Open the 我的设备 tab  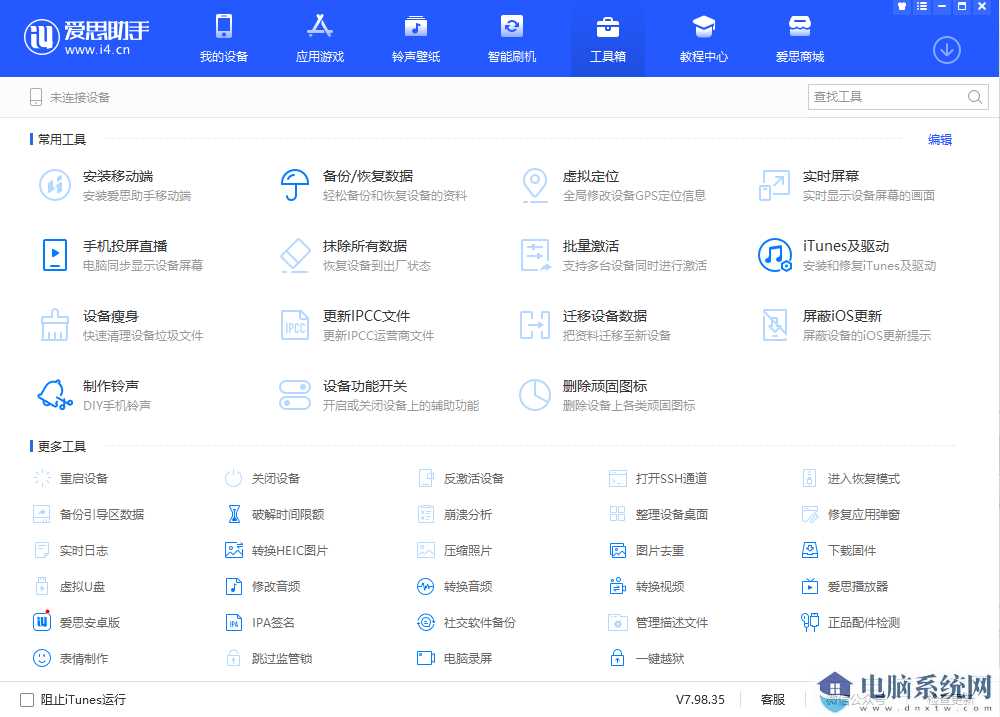pos(223,38)
